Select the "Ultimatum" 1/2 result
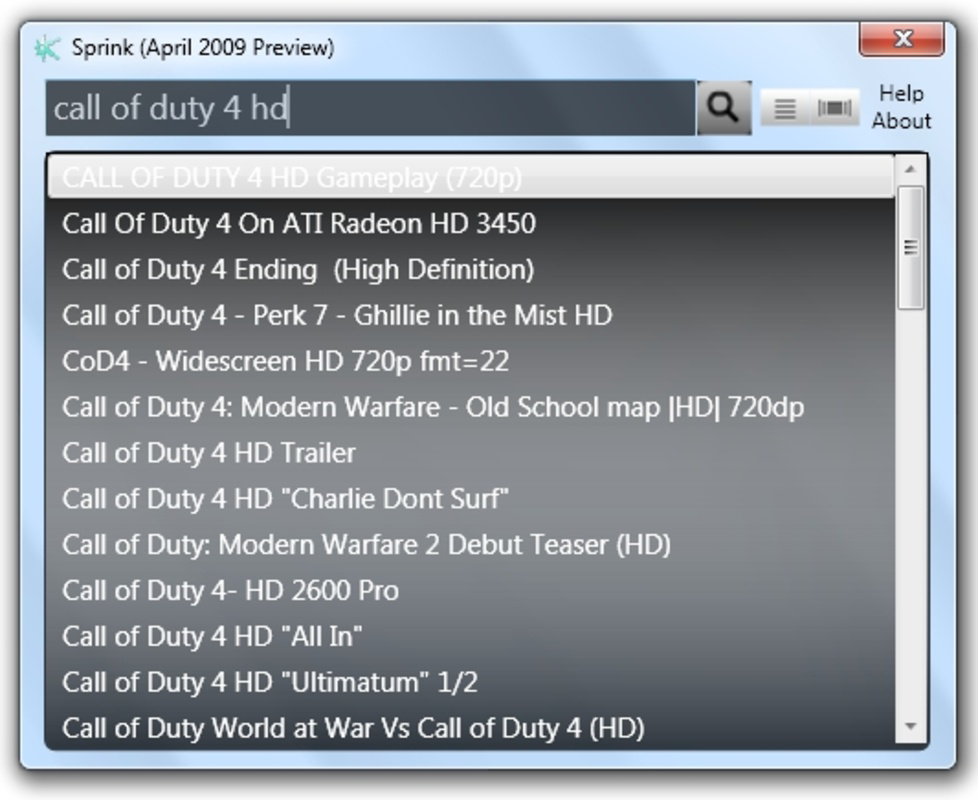The image size is (978, 800). pos(471,682)
